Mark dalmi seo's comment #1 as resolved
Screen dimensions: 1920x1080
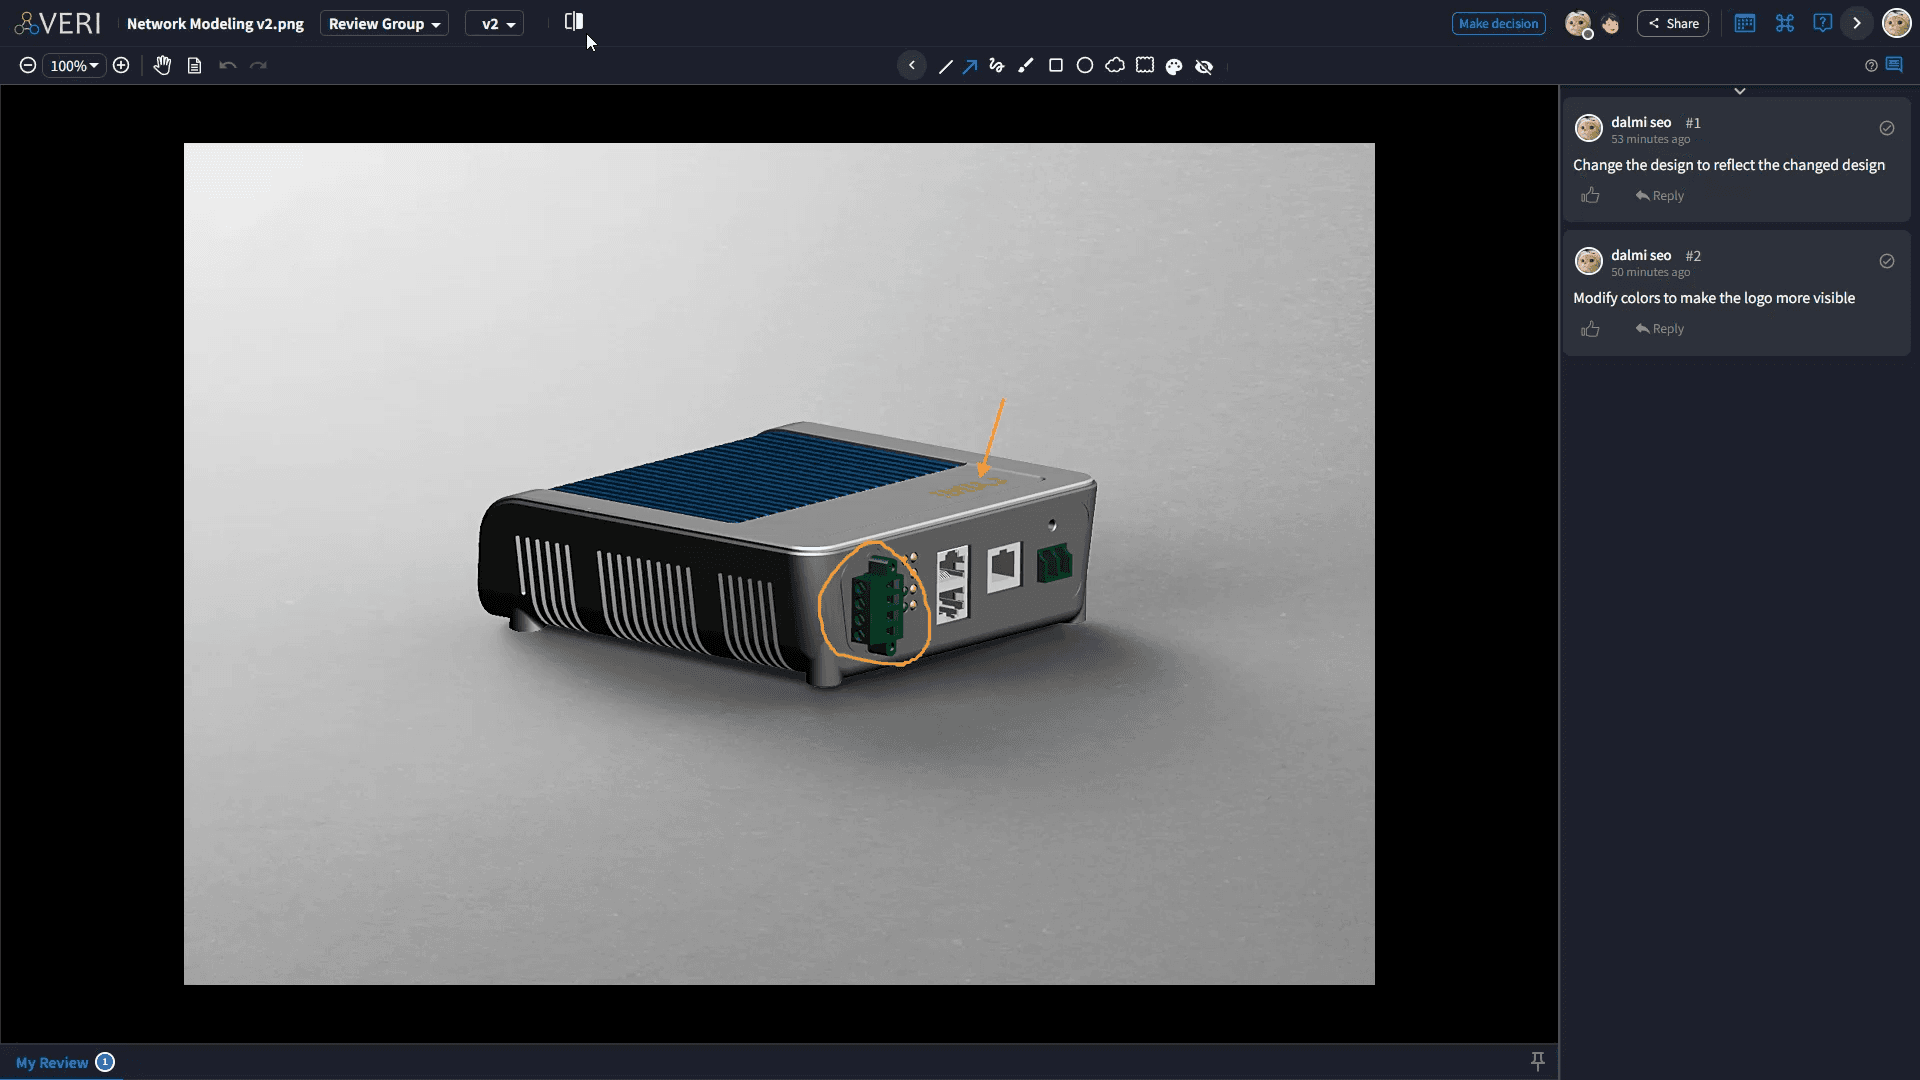(1888, 128)
